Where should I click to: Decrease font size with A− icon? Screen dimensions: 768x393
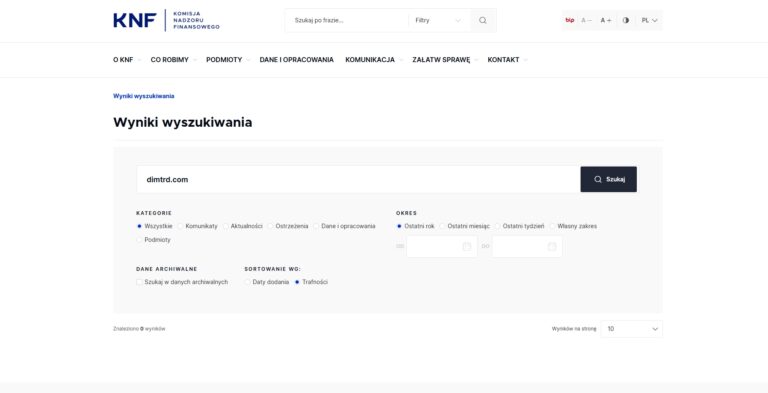coord(586,21)
